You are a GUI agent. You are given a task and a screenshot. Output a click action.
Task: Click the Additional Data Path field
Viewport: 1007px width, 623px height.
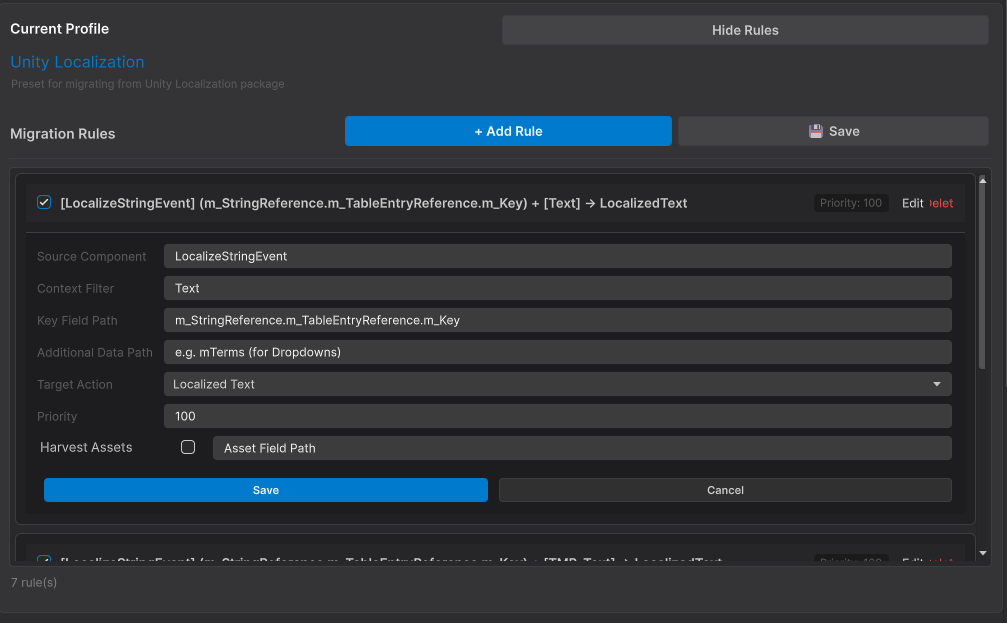point(558,352)
